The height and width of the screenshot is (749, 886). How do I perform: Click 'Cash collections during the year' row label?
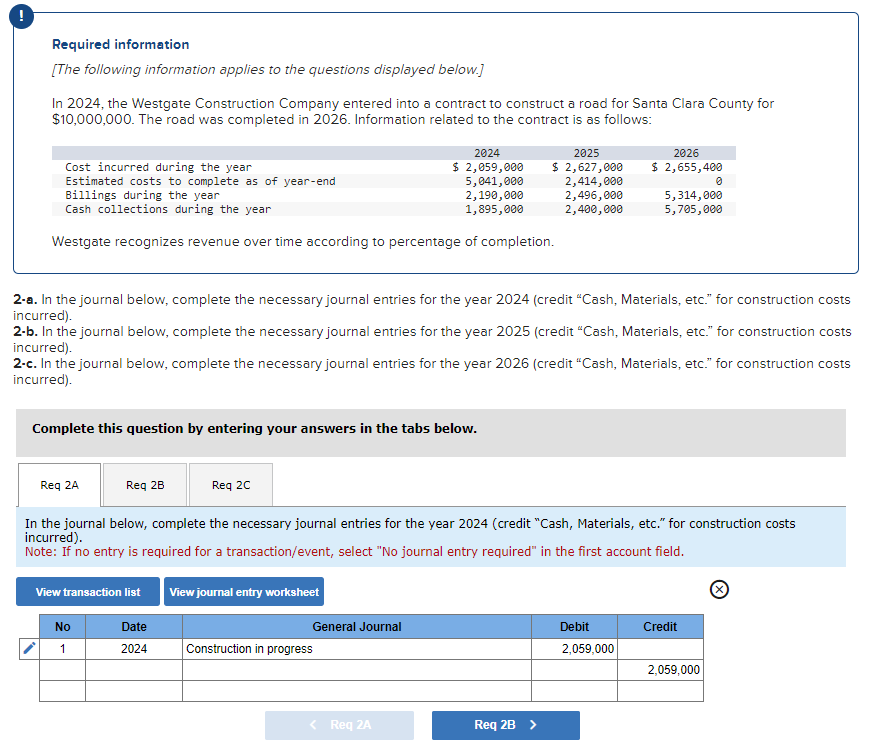(x=168, y=209)
